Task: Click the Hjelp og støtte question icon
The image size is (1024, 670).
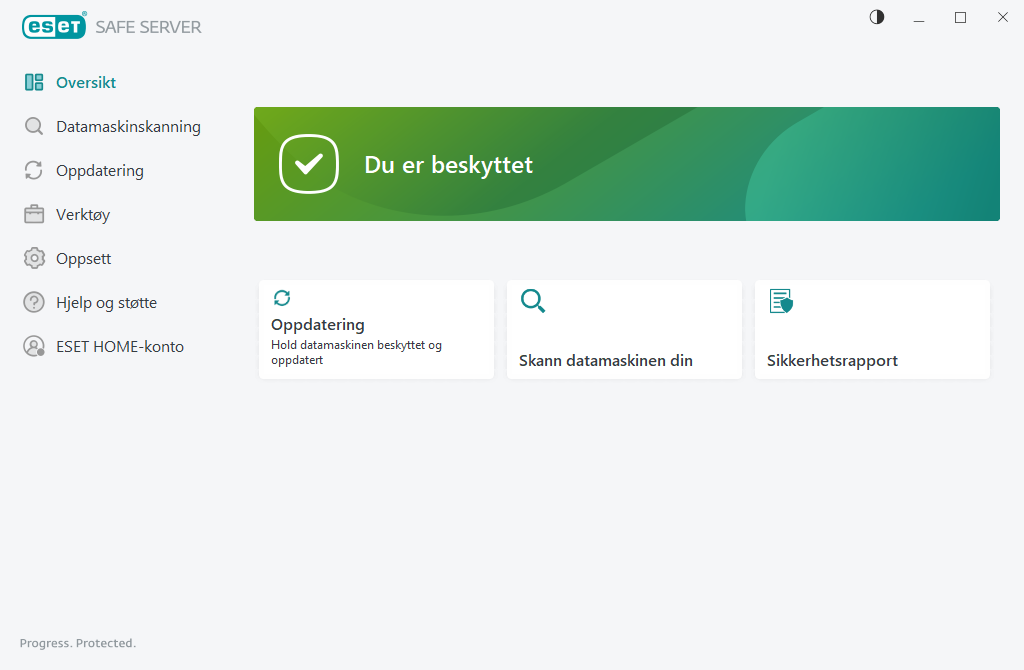Action: point(34,303)
